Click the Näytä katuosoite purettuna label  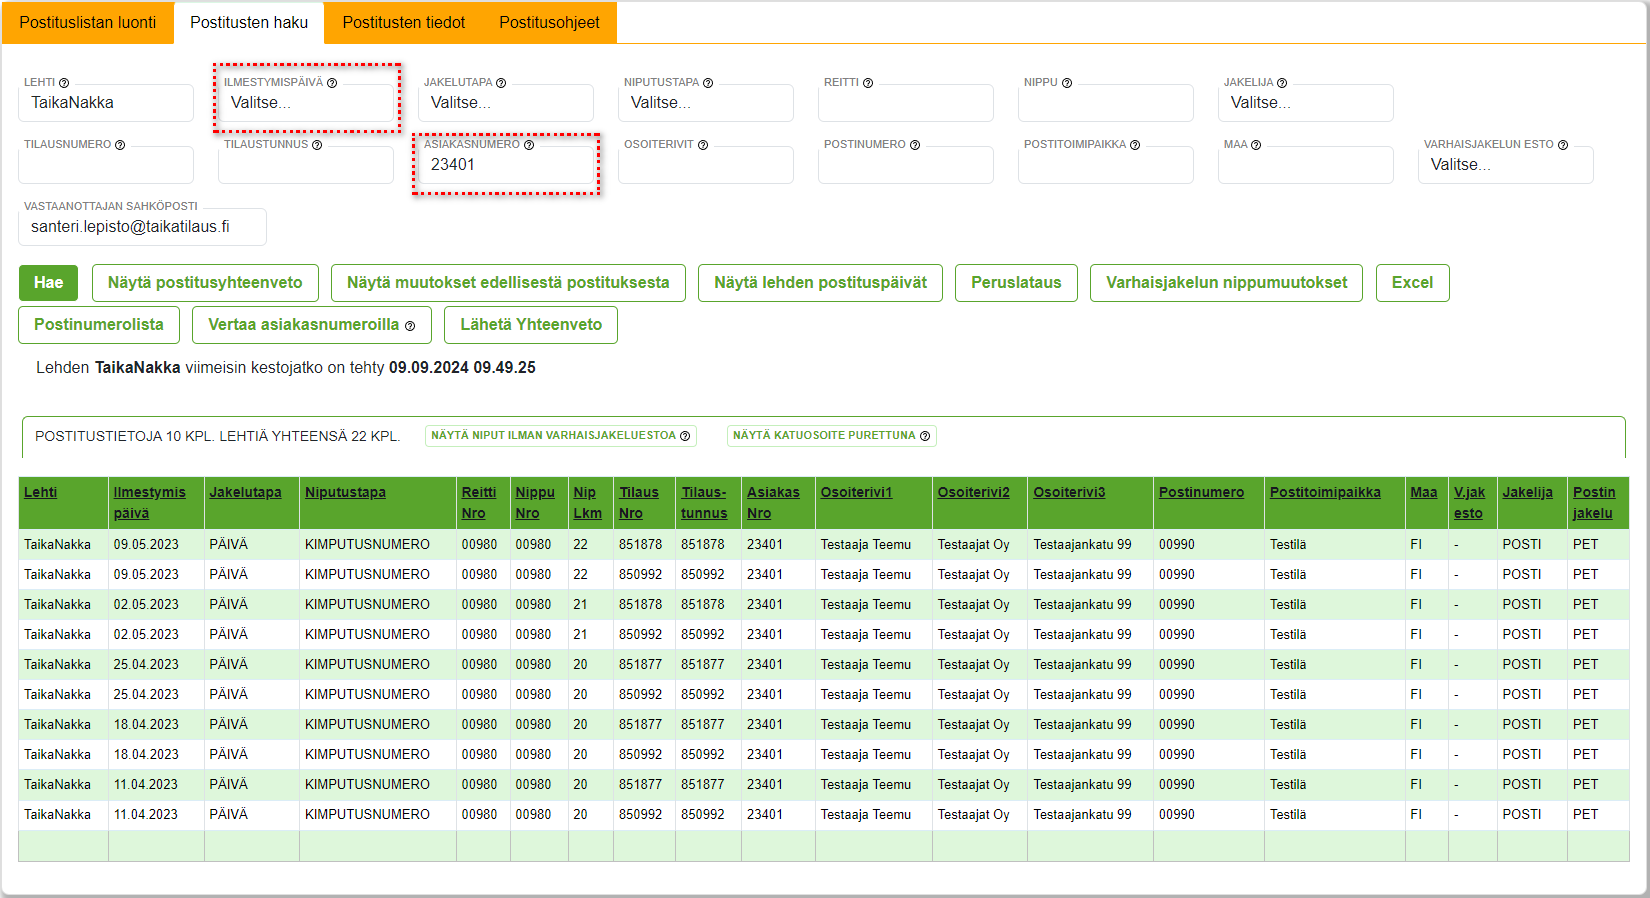click(824, 436)
